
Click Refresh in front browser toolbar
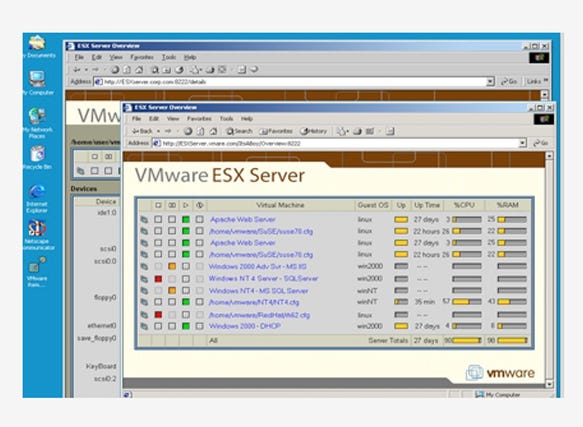tap(200, 131)
